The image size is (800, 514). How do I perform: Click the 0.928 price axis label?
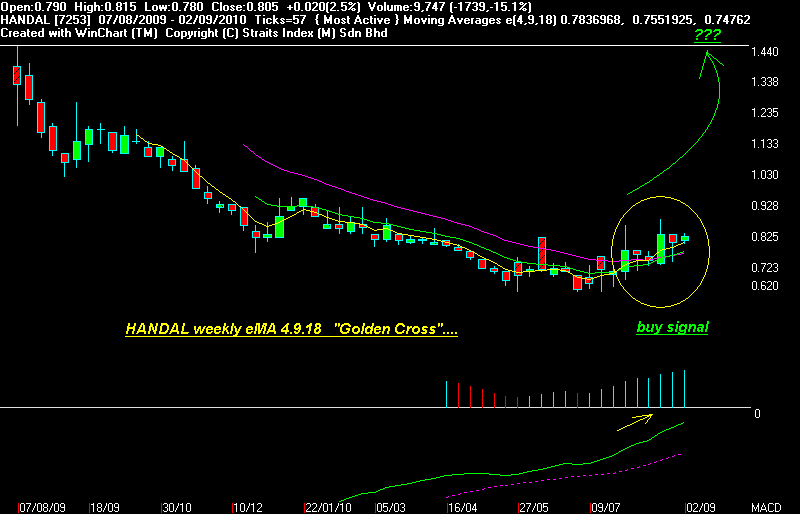(765, 206)
